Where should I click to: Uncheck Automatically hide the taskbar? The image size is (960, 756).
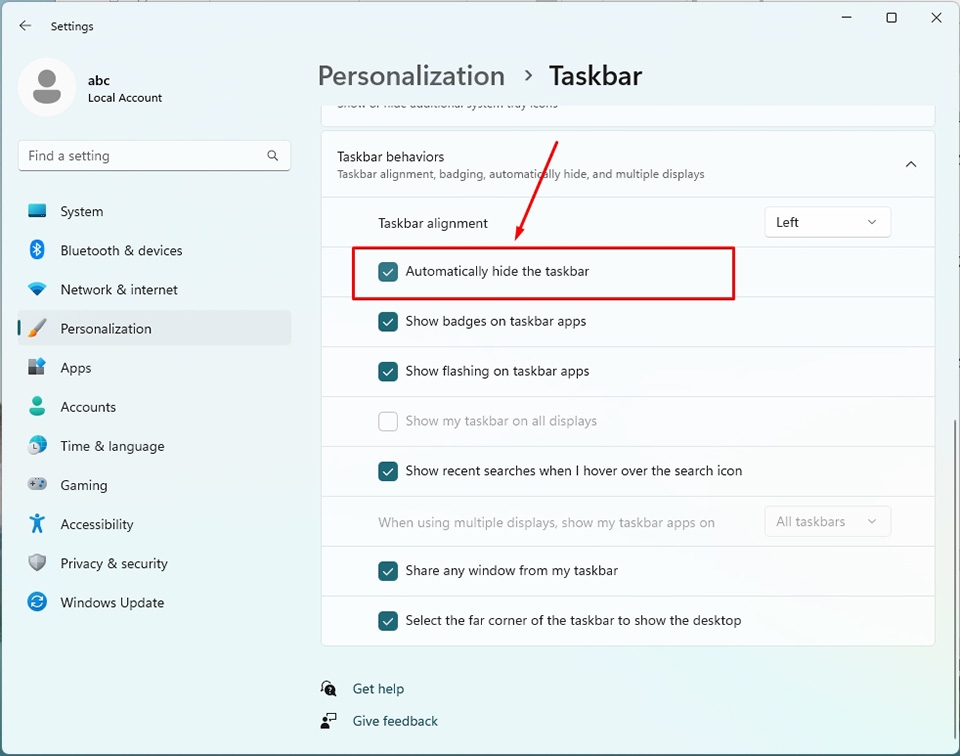pyautogui.click(x=388, y=271)
